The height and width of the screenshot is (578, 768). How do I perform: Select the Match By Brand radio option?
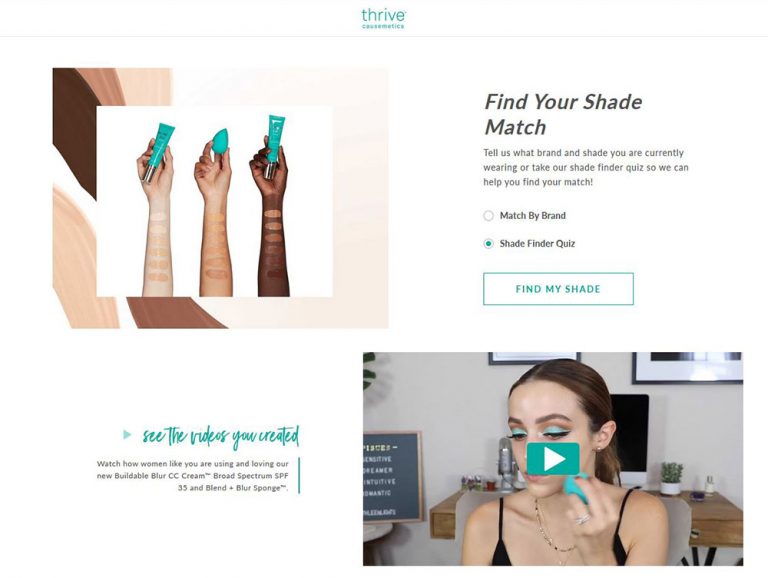[x=488, y=216]
